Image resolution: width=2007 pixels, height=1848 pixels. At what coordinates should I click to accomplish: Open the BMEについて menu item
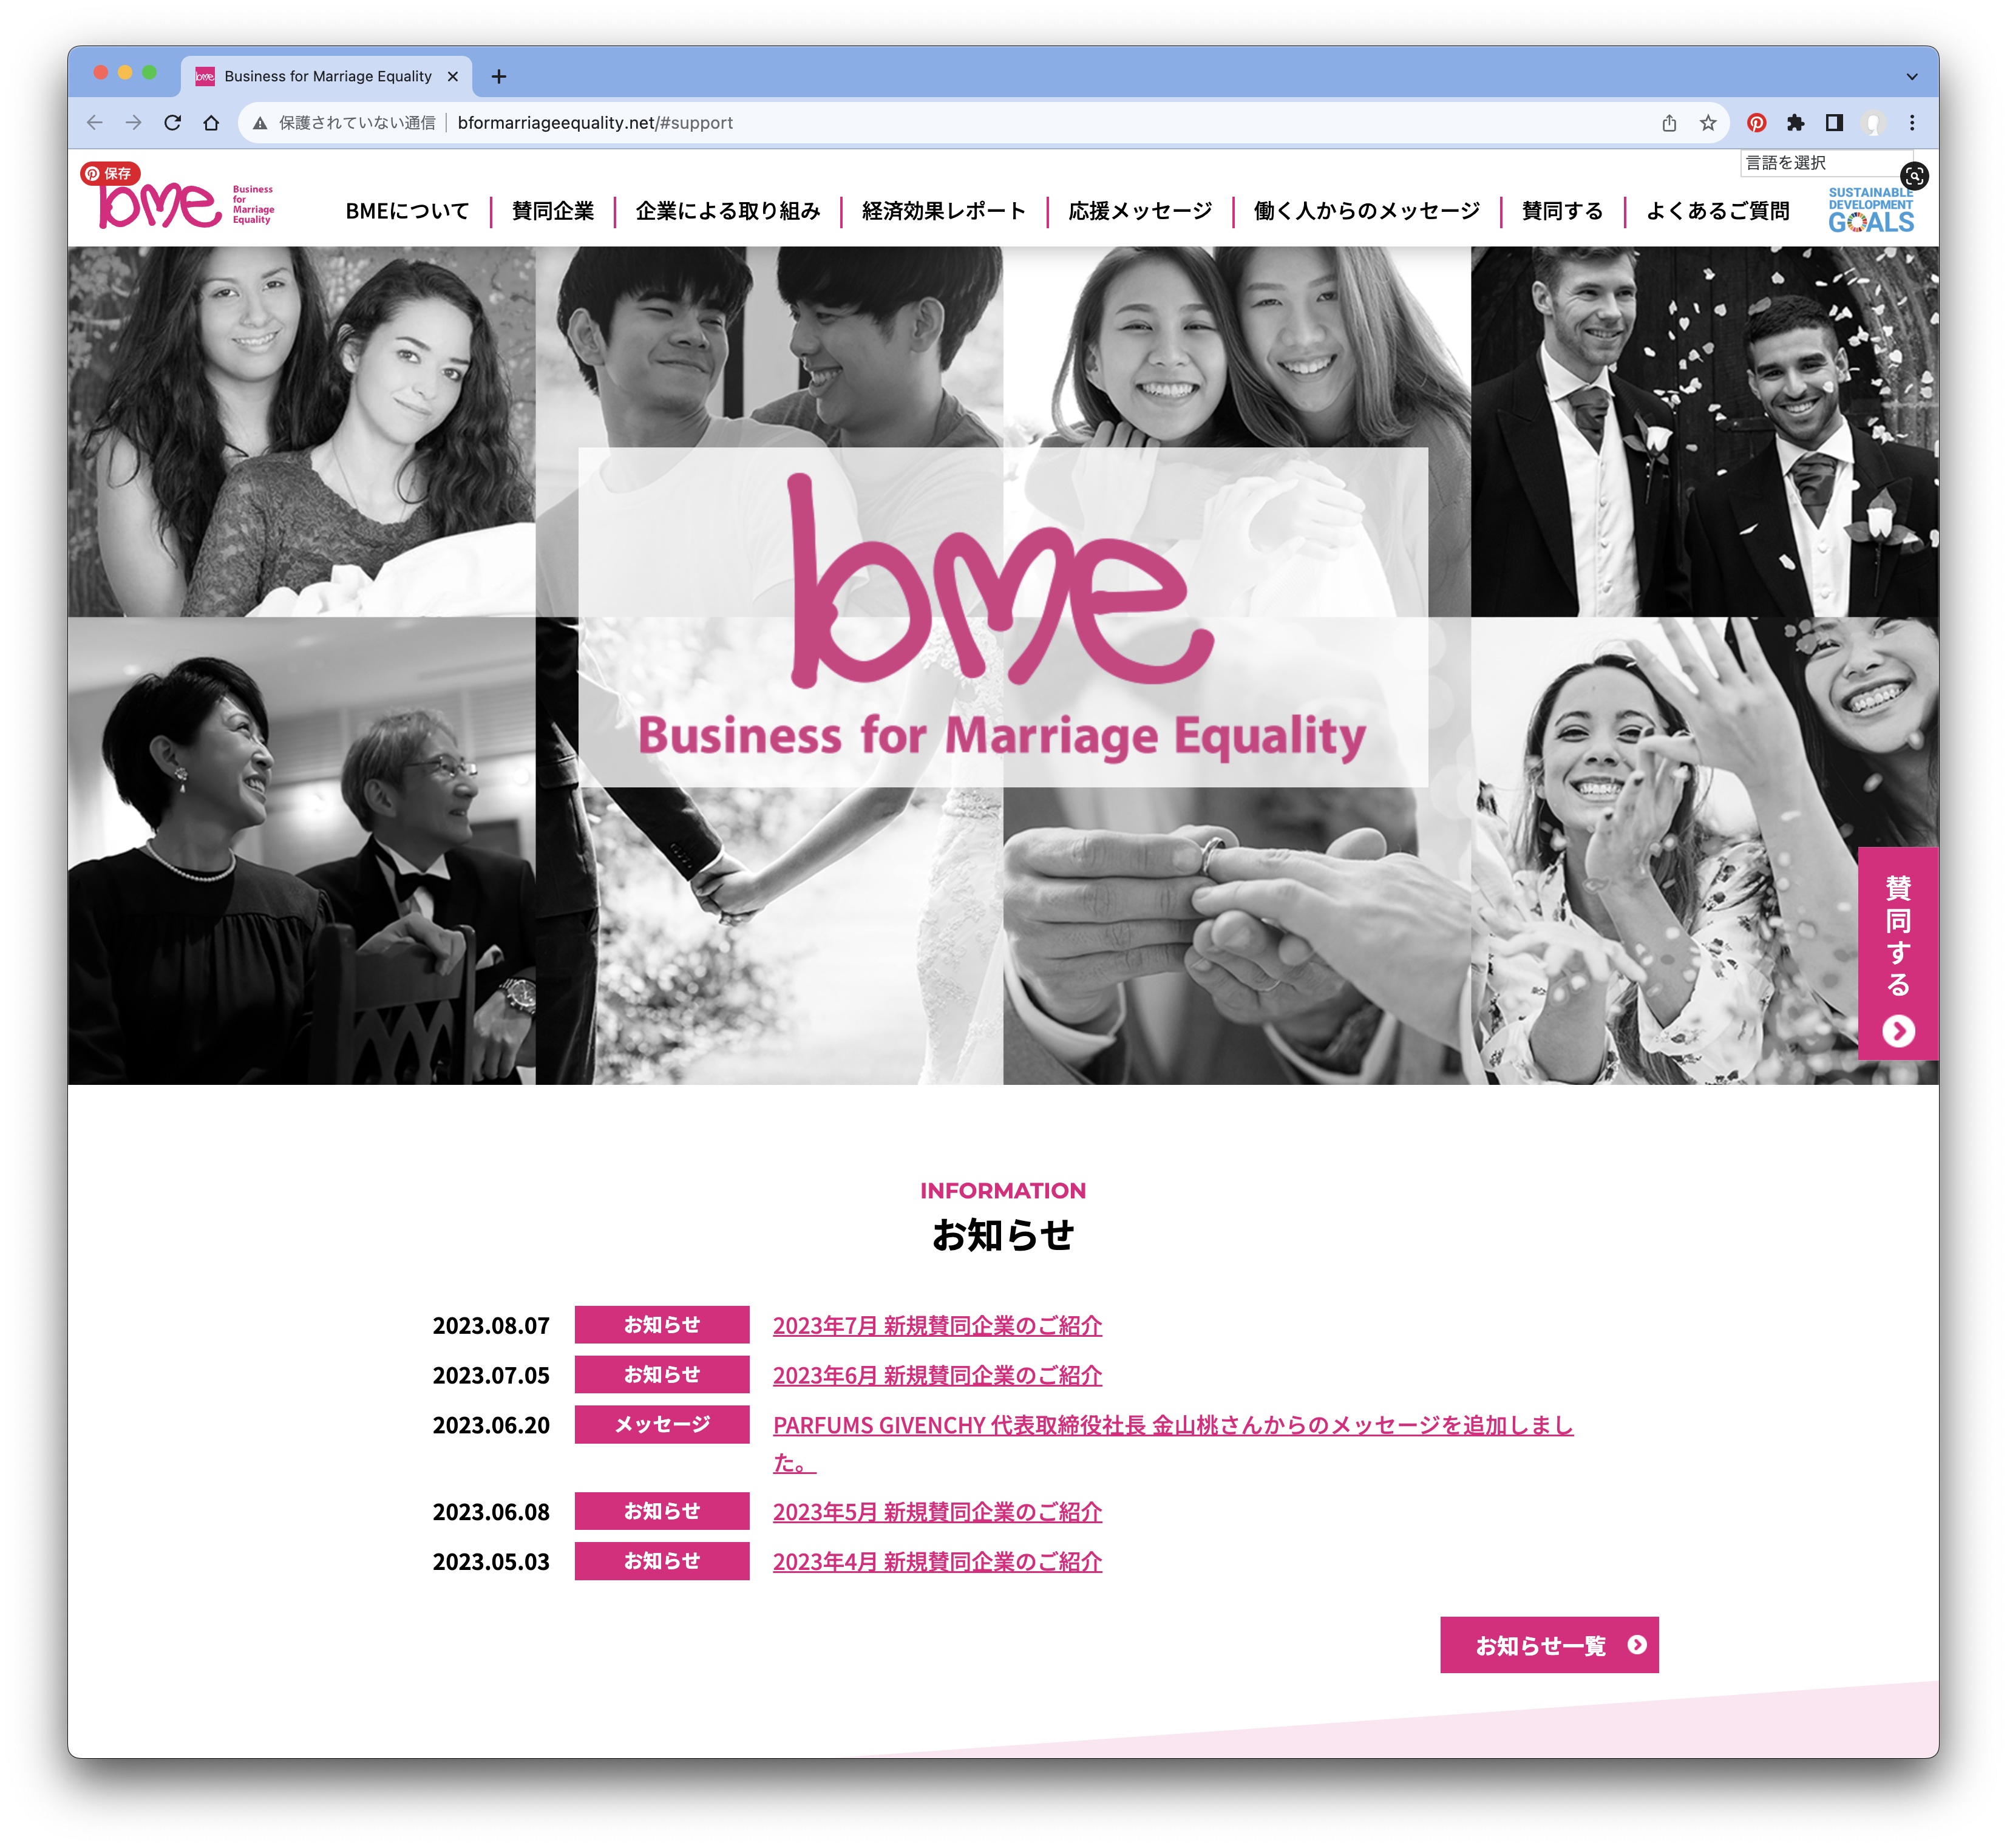click(x=407, y=211)
